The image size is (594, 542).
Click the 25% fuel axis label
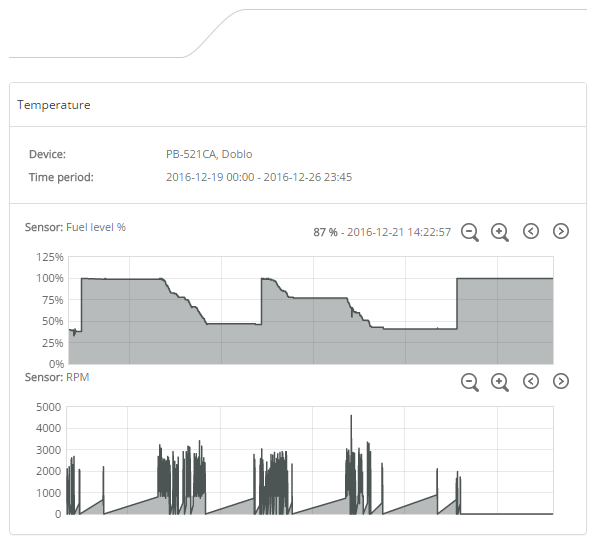coord(53,343)
